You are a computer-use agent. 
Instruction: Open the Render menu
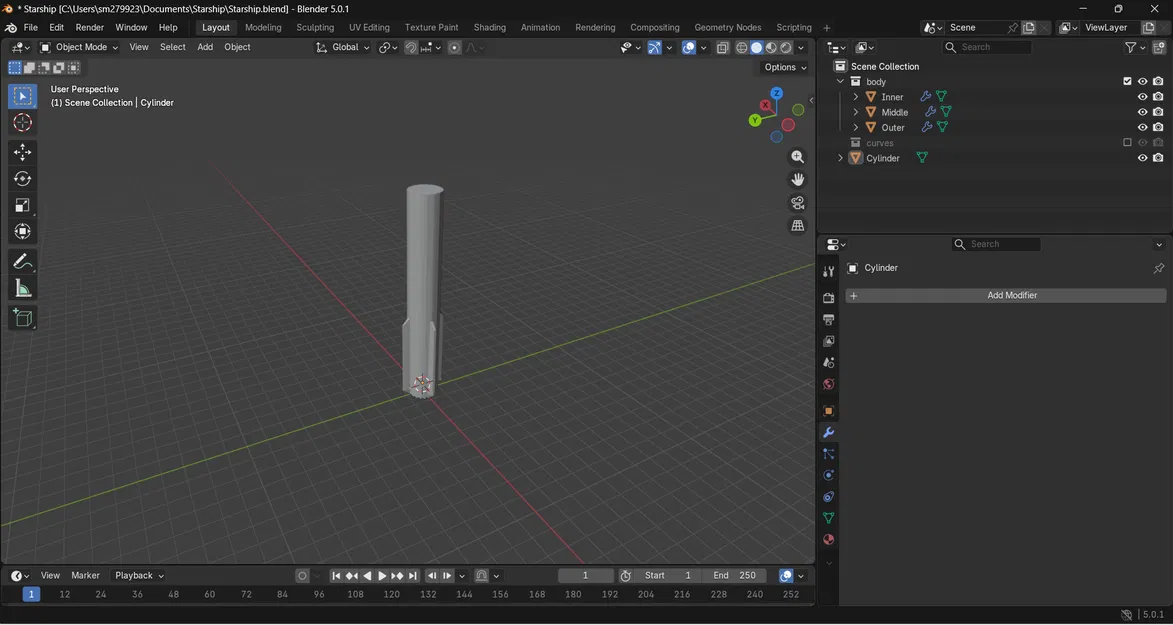pyautogui.click(x=90, y=27)
